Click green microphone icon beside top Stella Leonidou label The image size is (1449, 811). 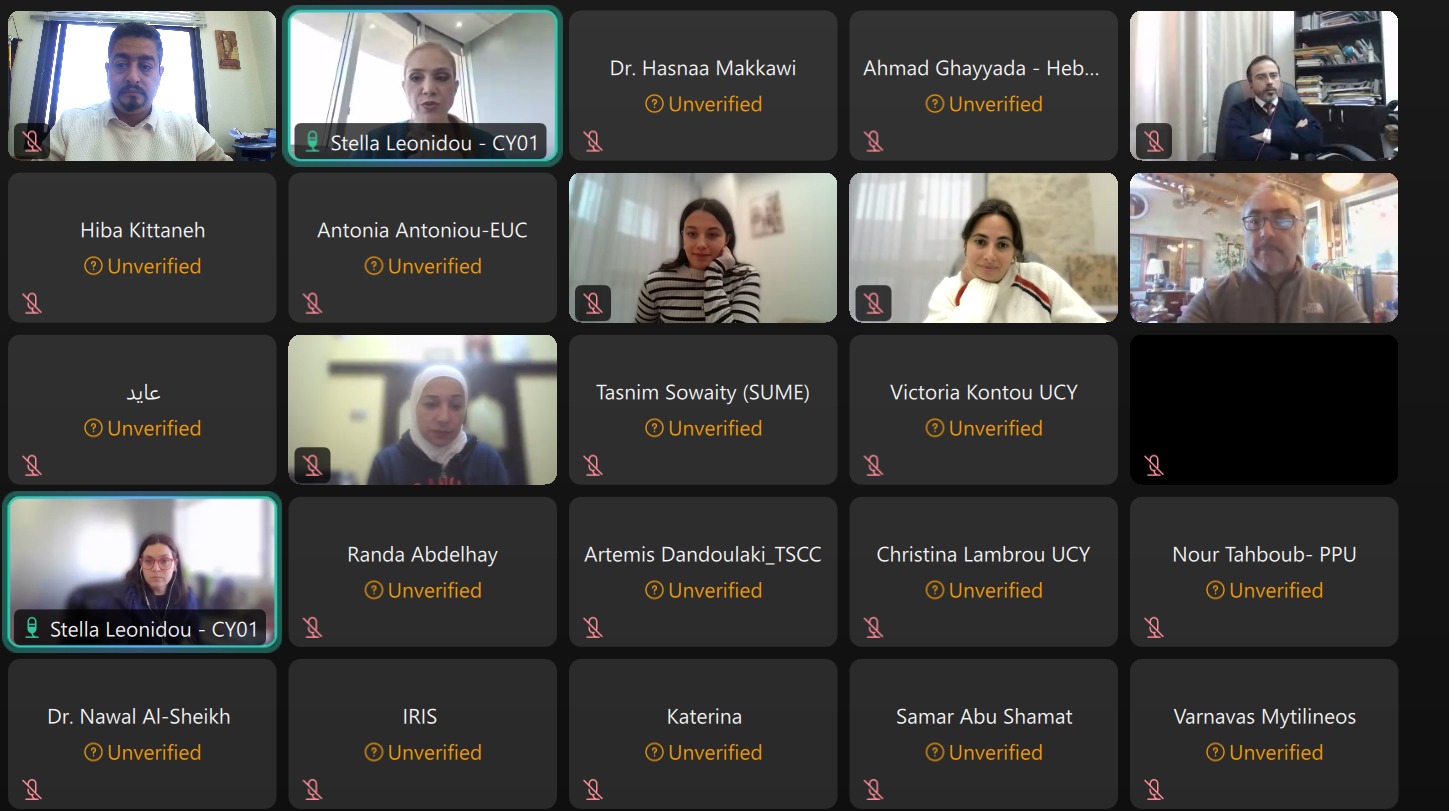click(x=312, y=142)
